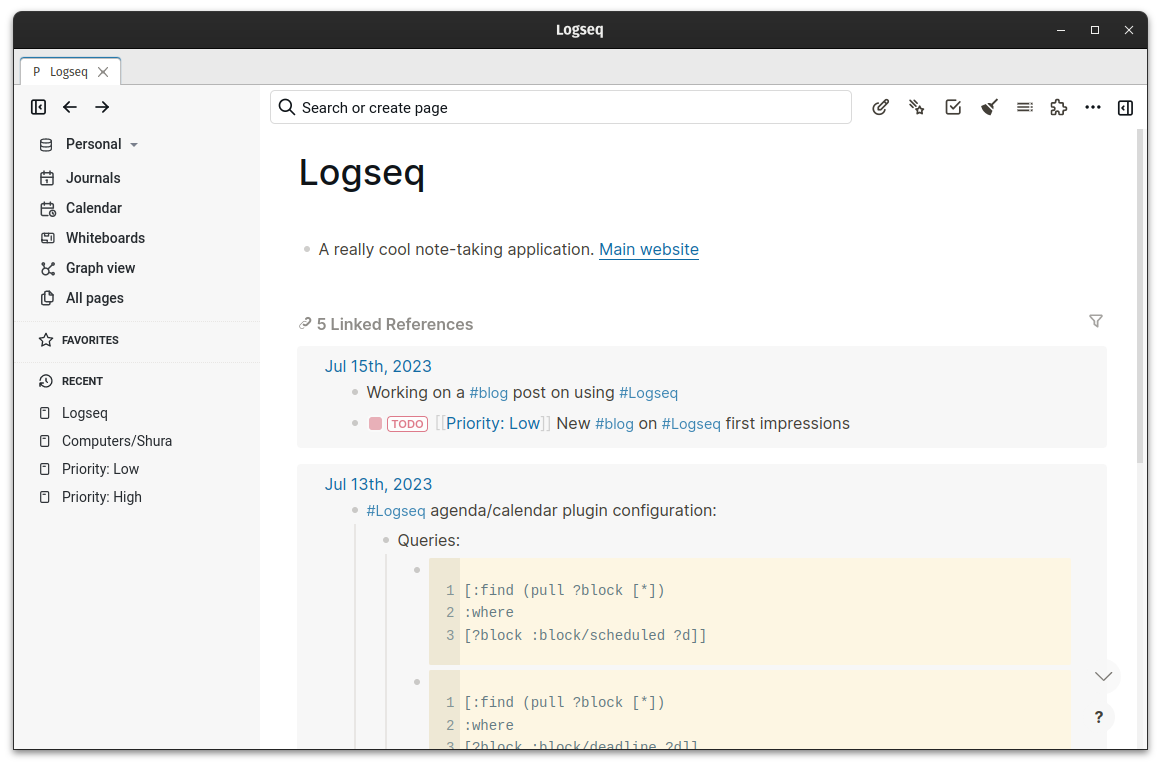Focus the Search or create page field
Viewport: 1161px width, 766px height.
coord(561,107)
